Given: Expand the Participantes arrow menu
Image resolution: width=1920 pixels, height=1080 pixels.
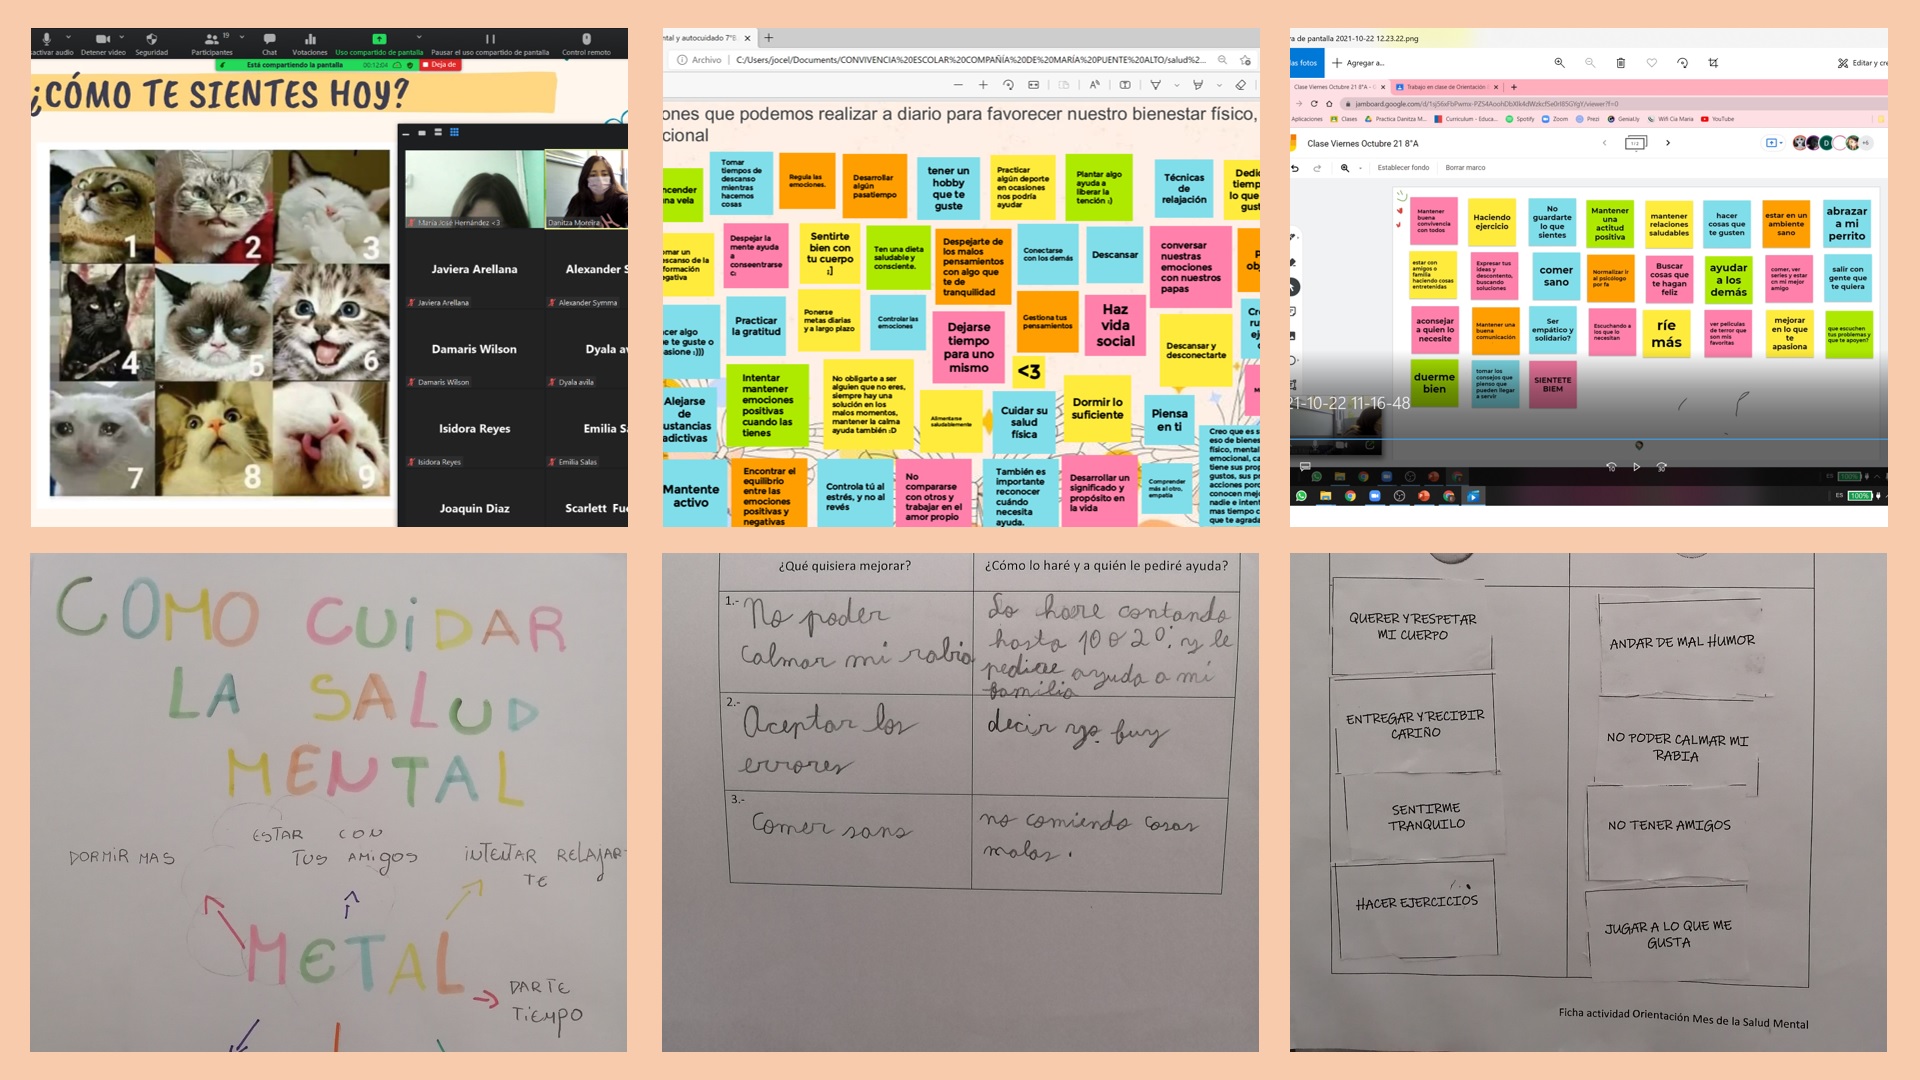Looking at the screenshot, I should [x=242, y=37].
